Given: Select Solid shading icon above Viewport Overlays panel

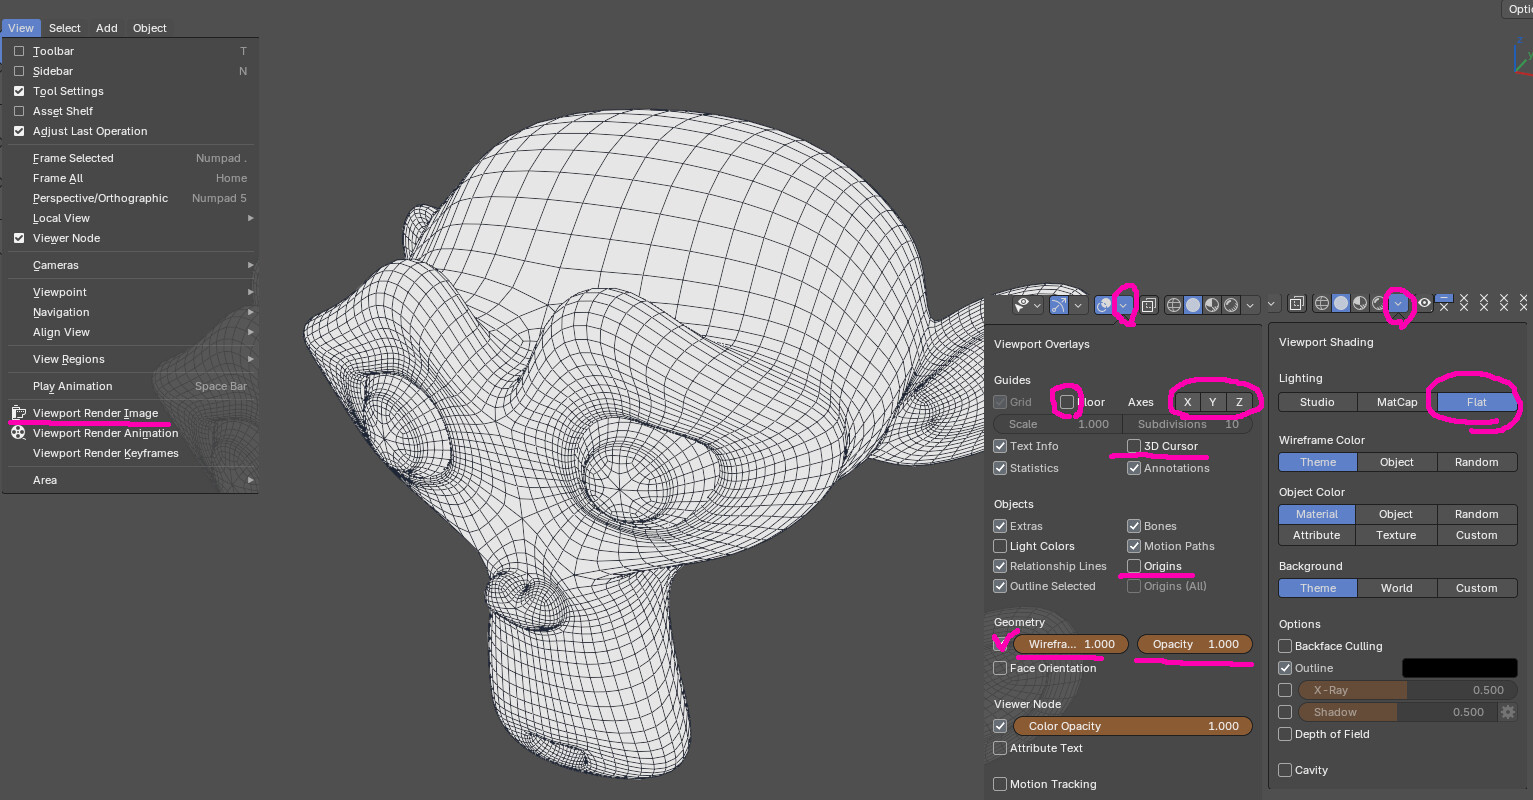Looking at the screenshot, I should click(x=1193, y=305).
